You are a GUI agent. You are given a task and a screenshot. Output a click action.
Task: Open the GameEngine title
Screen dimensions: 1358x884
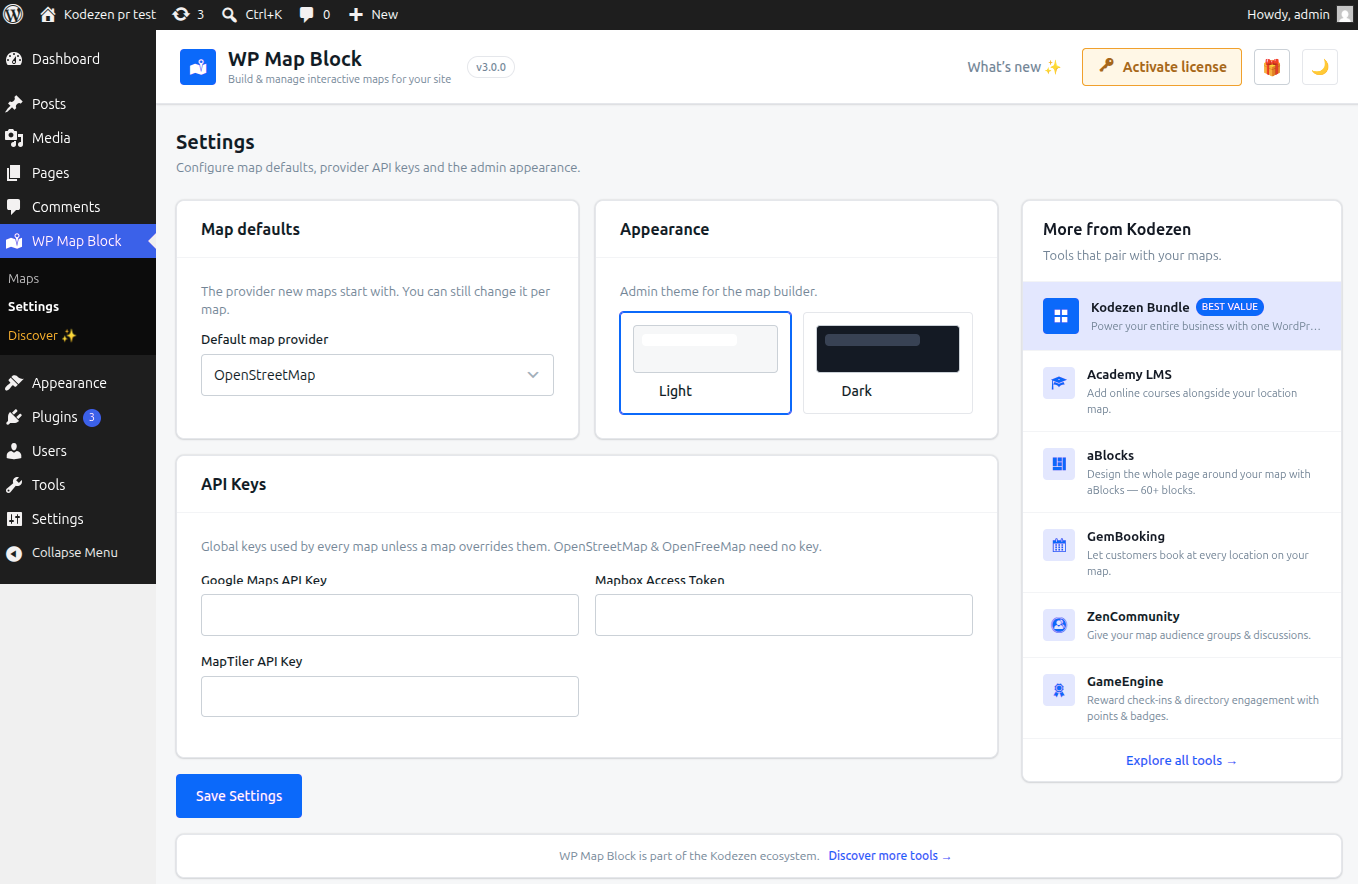point(1125,682)
